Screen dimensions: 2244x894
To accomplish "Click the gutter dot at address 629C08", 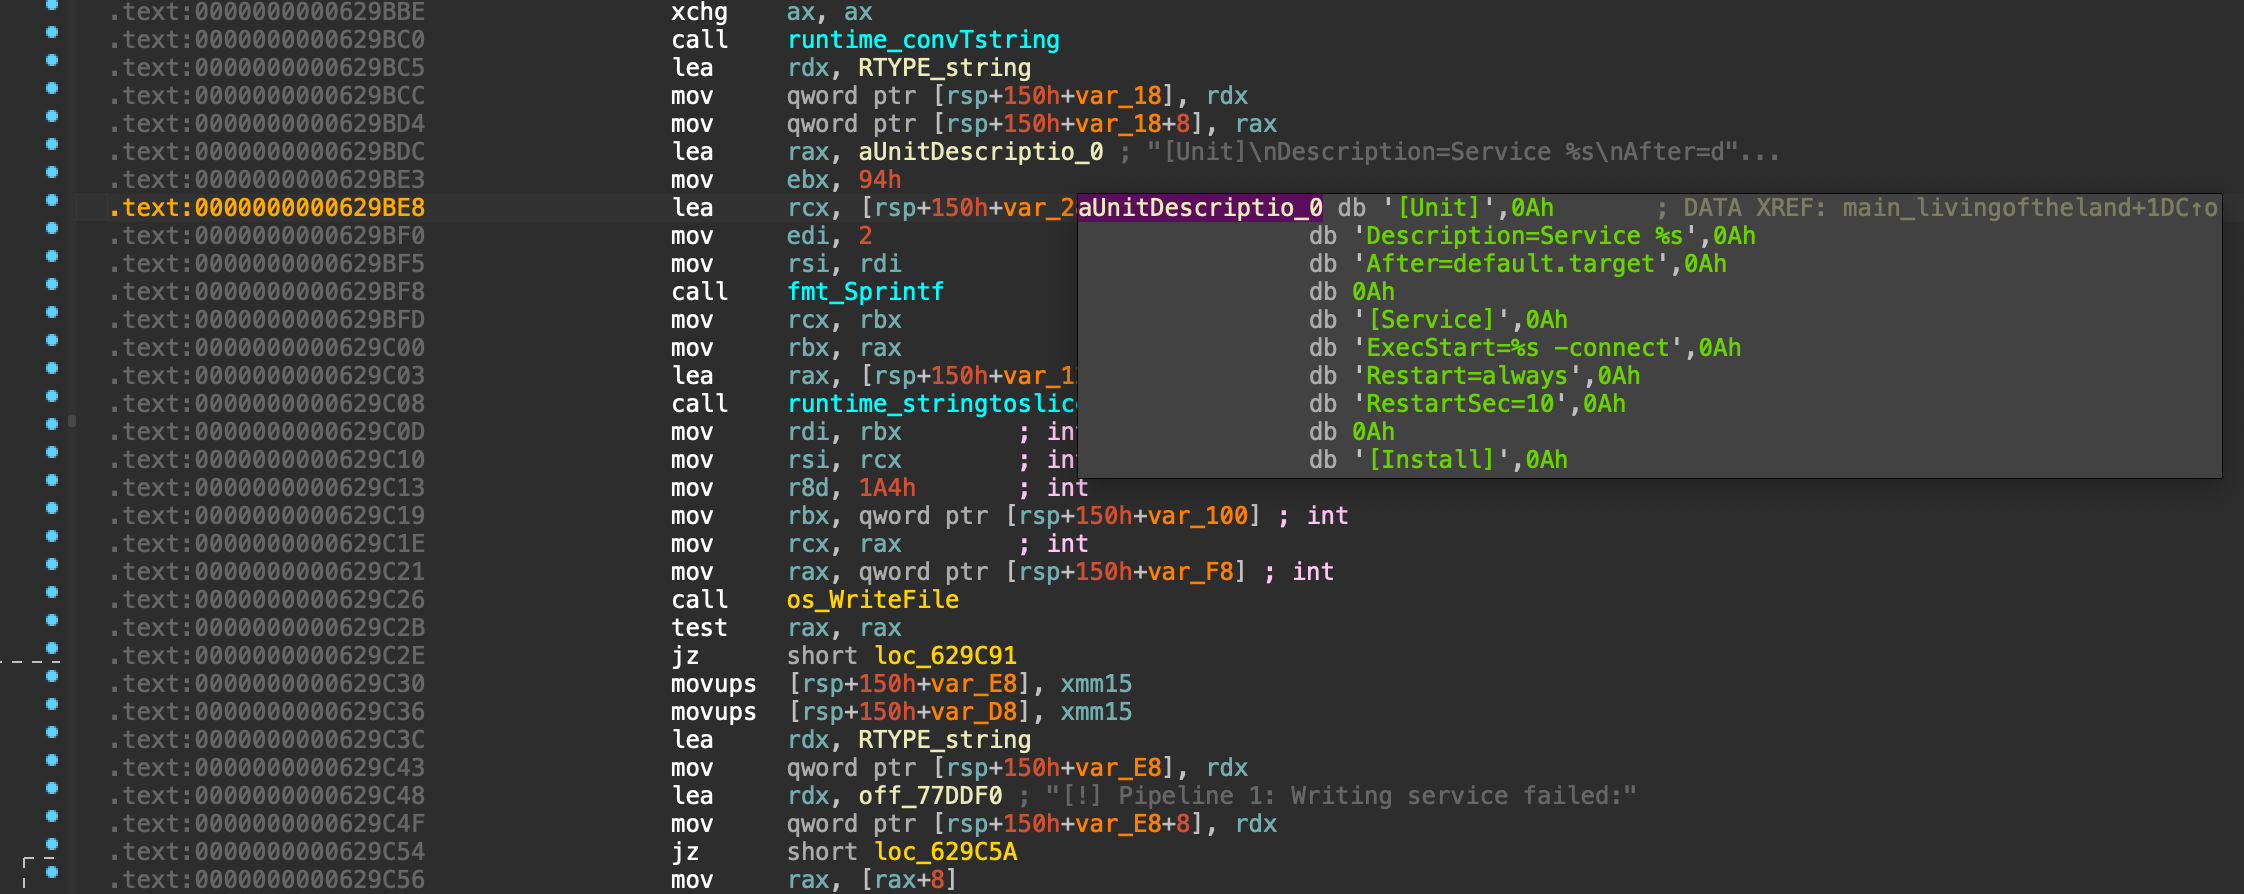I will click(52, 396).
